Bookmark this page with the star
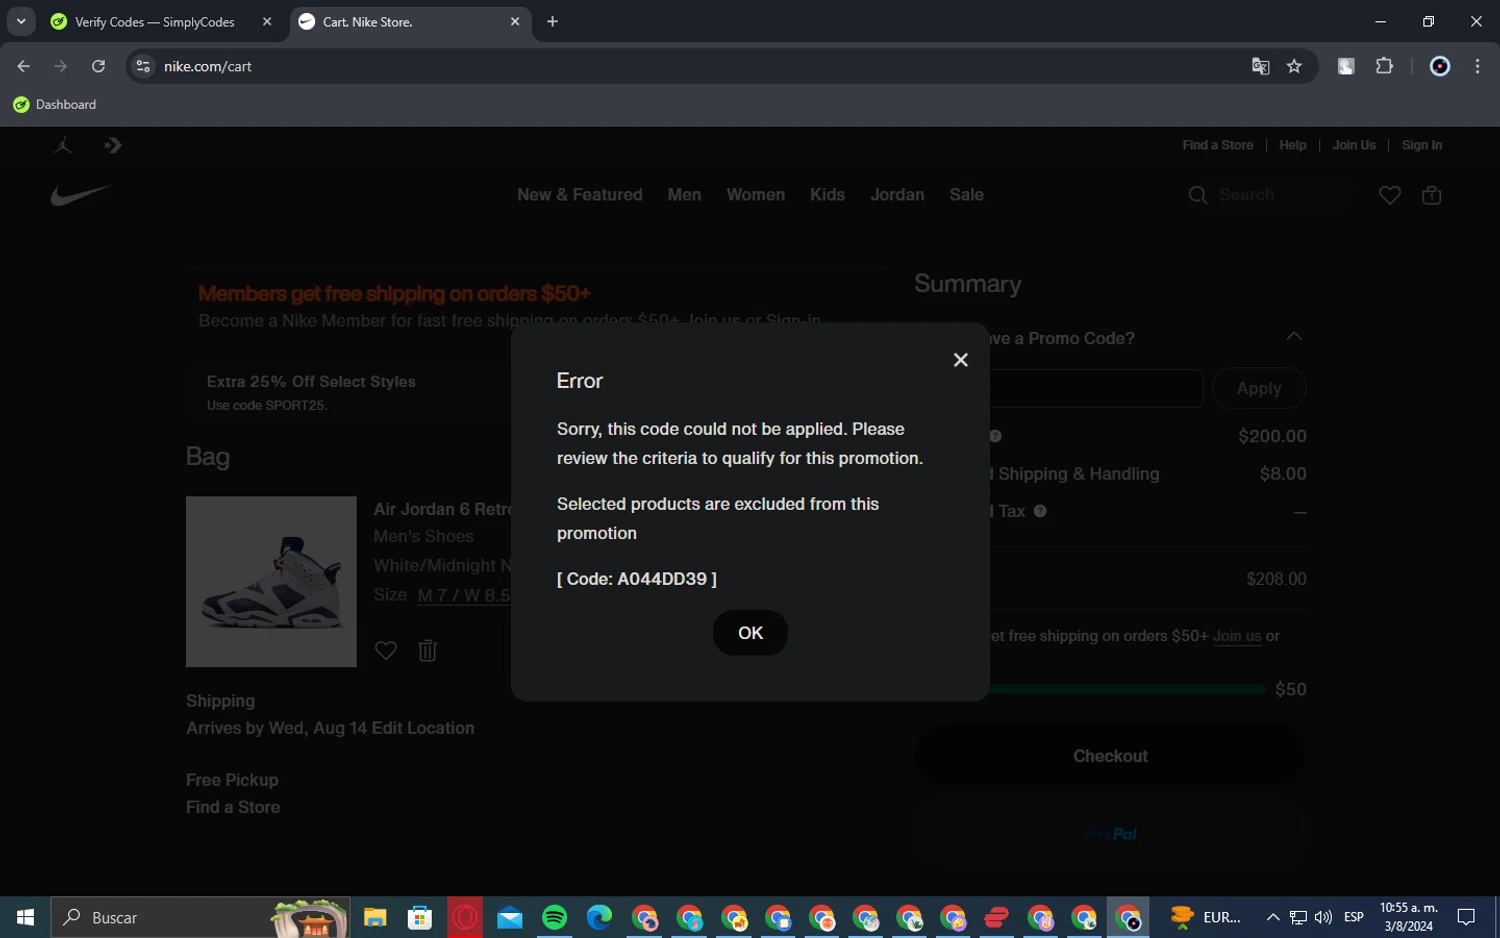 [x=1294, y=66]
